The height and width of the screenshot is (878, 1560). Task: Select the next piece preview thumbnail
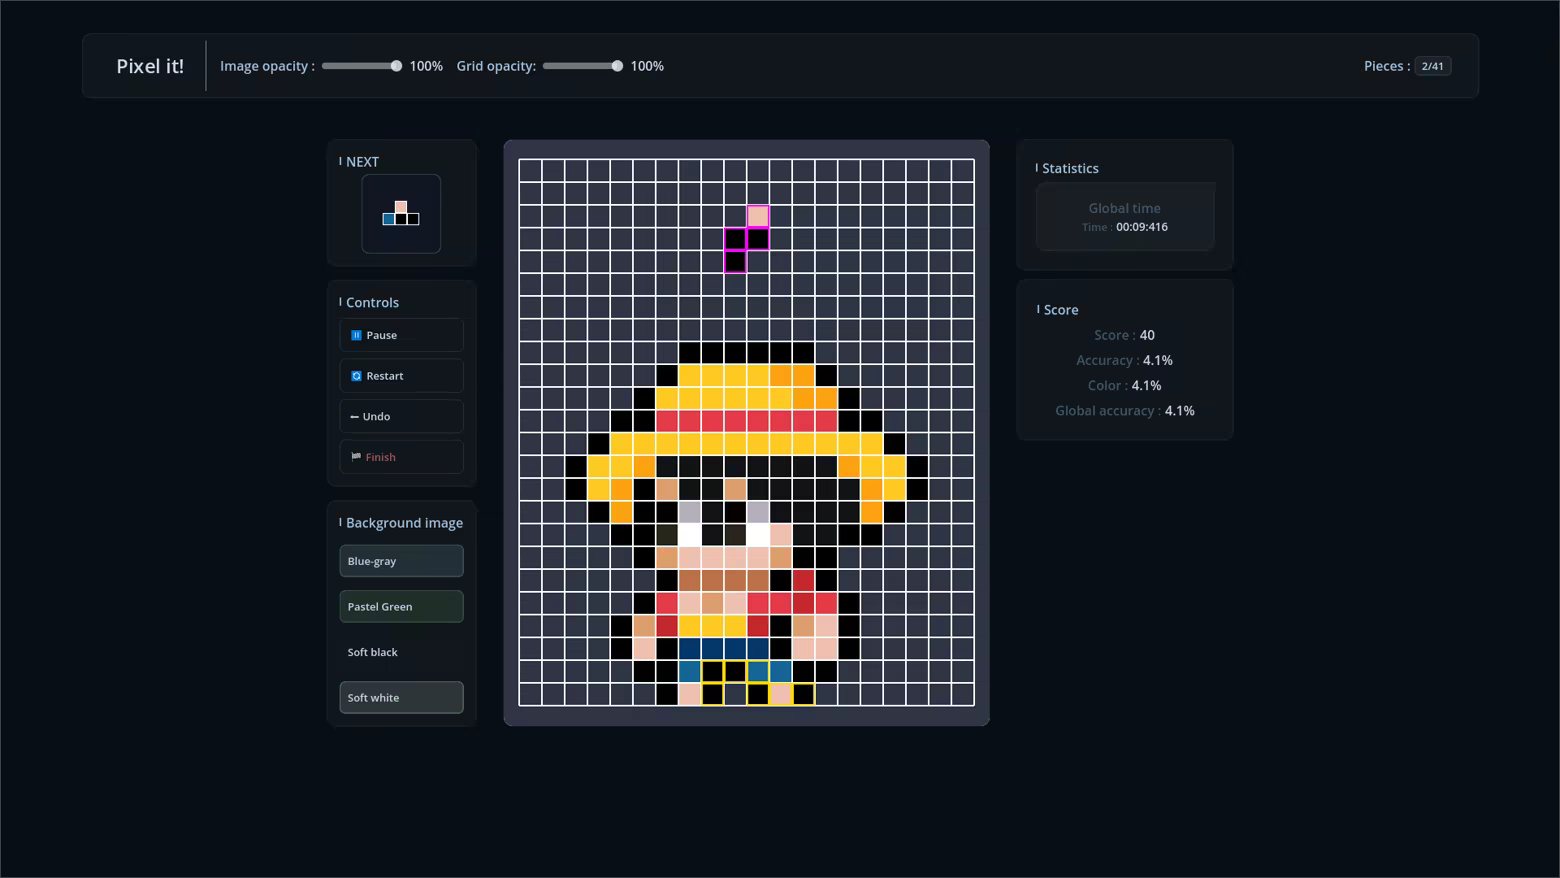[401, 214]
